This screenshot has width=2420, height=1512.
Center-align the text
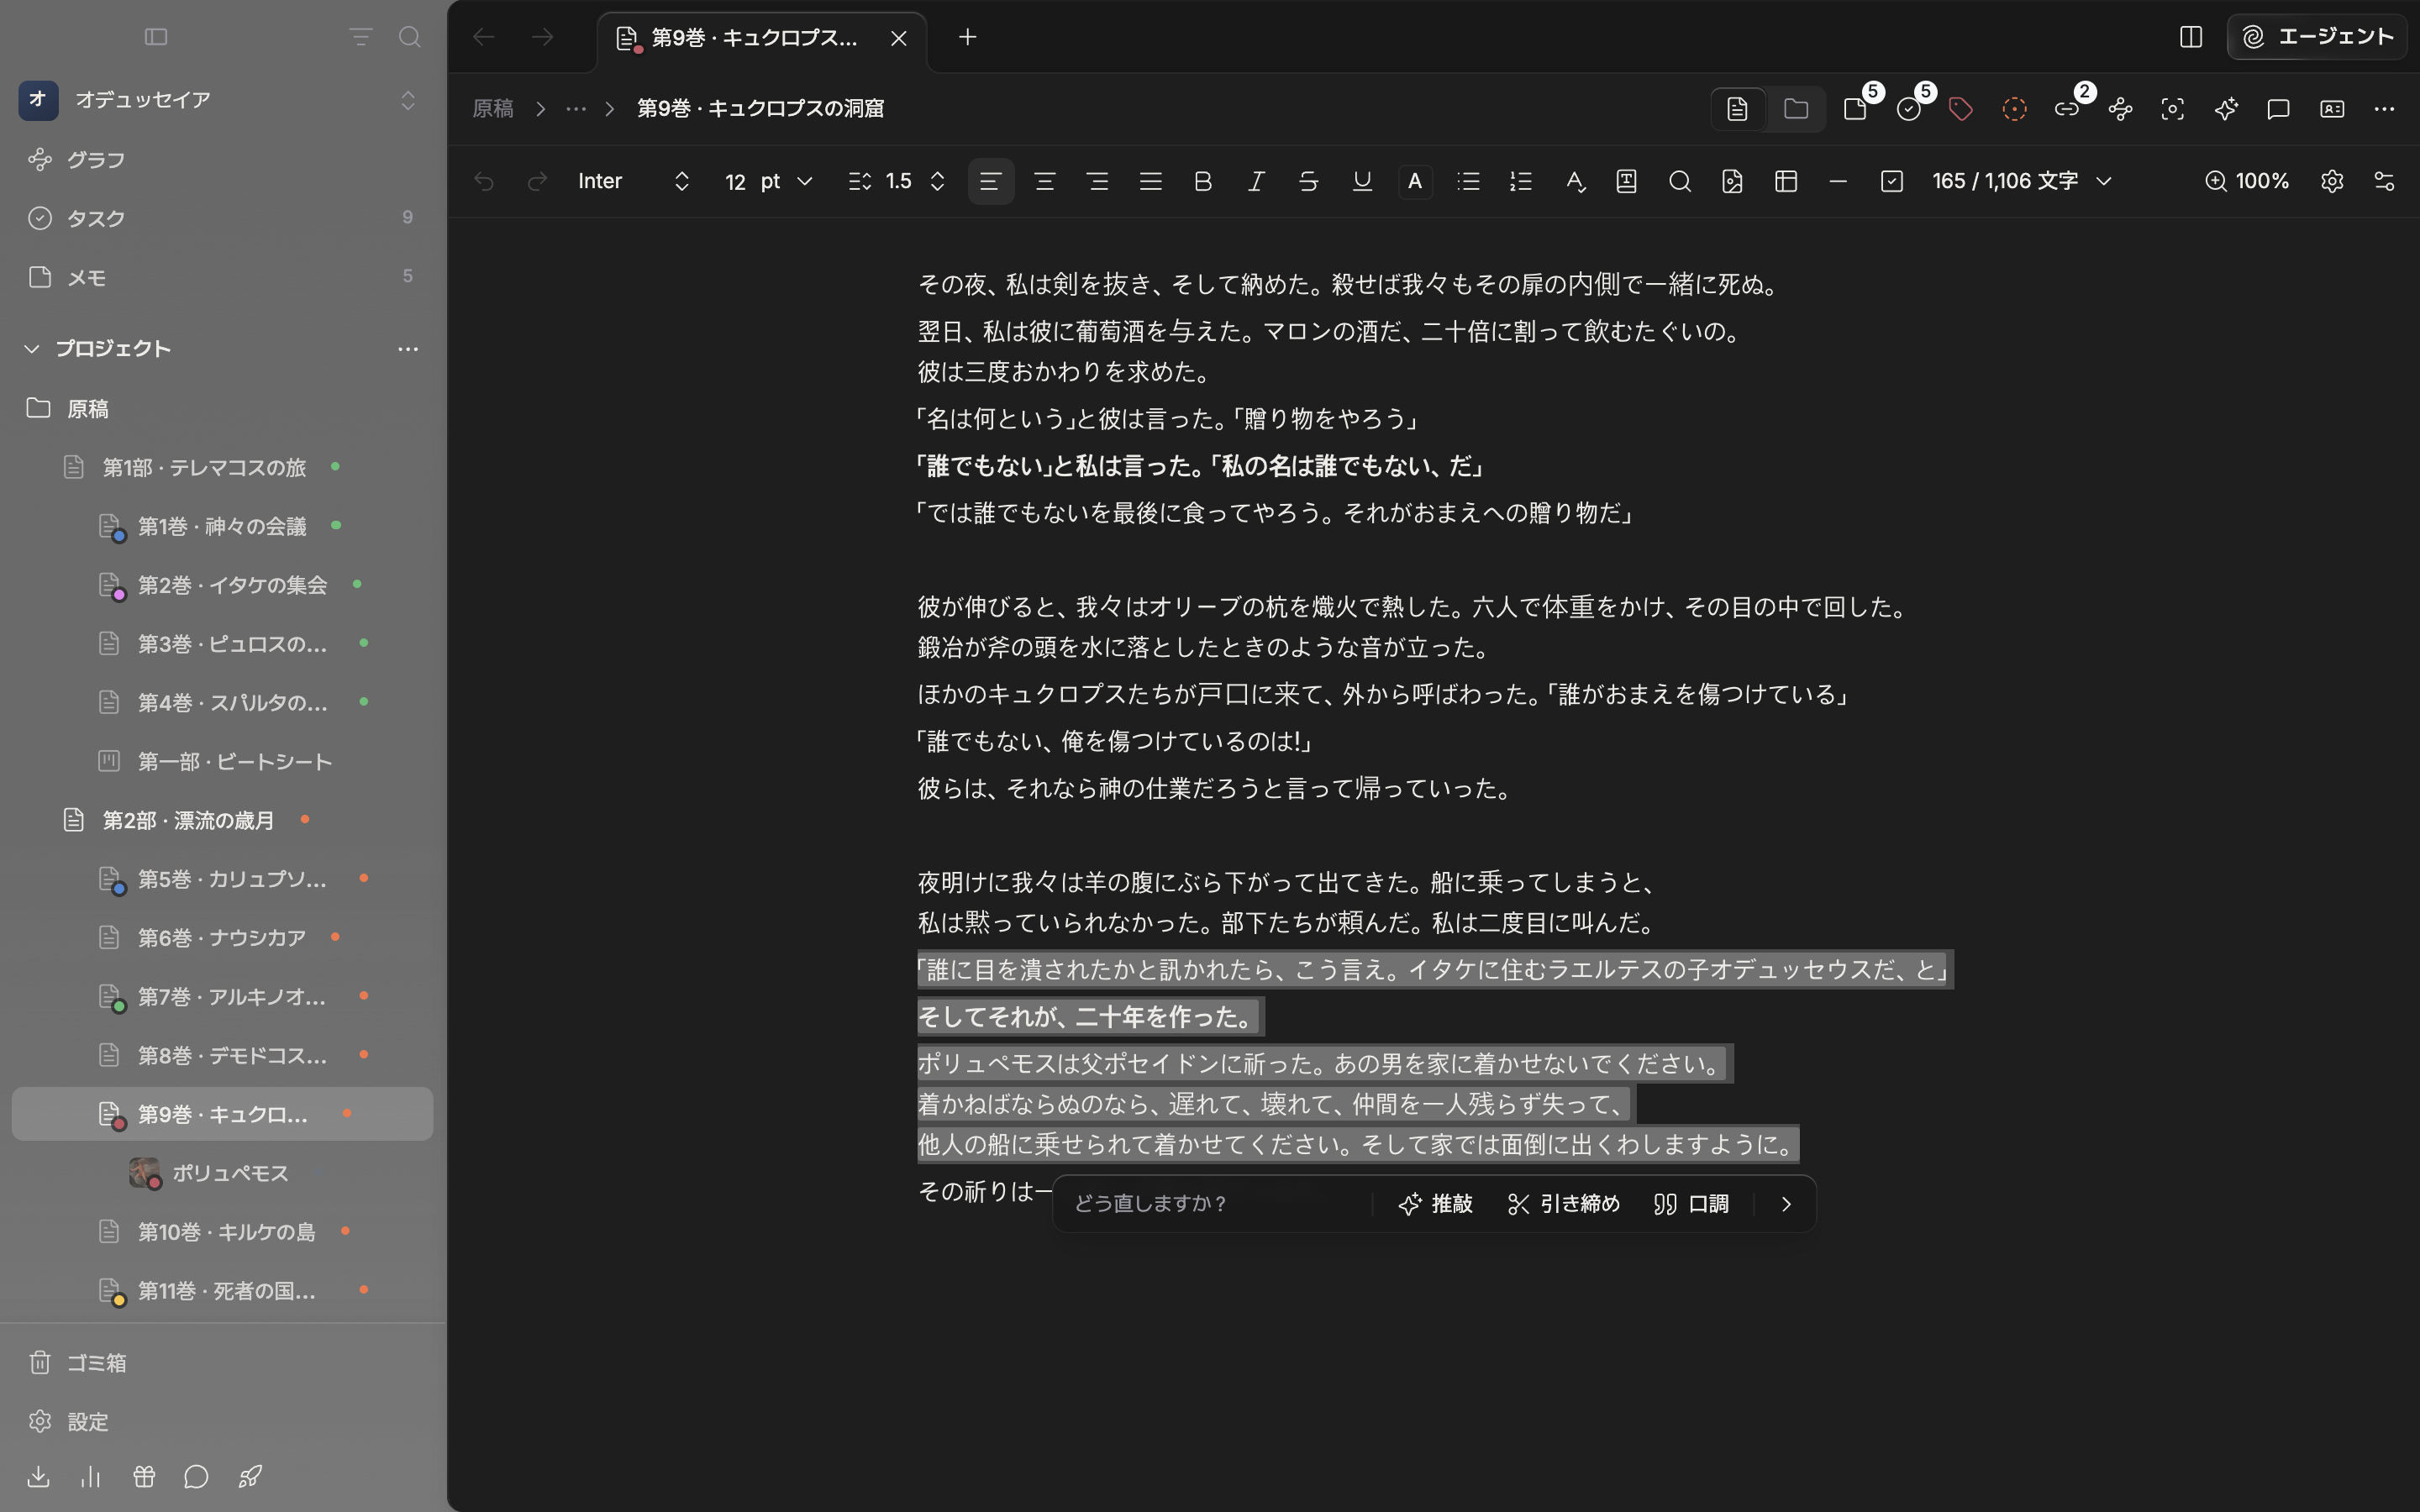pos(1045,181)
